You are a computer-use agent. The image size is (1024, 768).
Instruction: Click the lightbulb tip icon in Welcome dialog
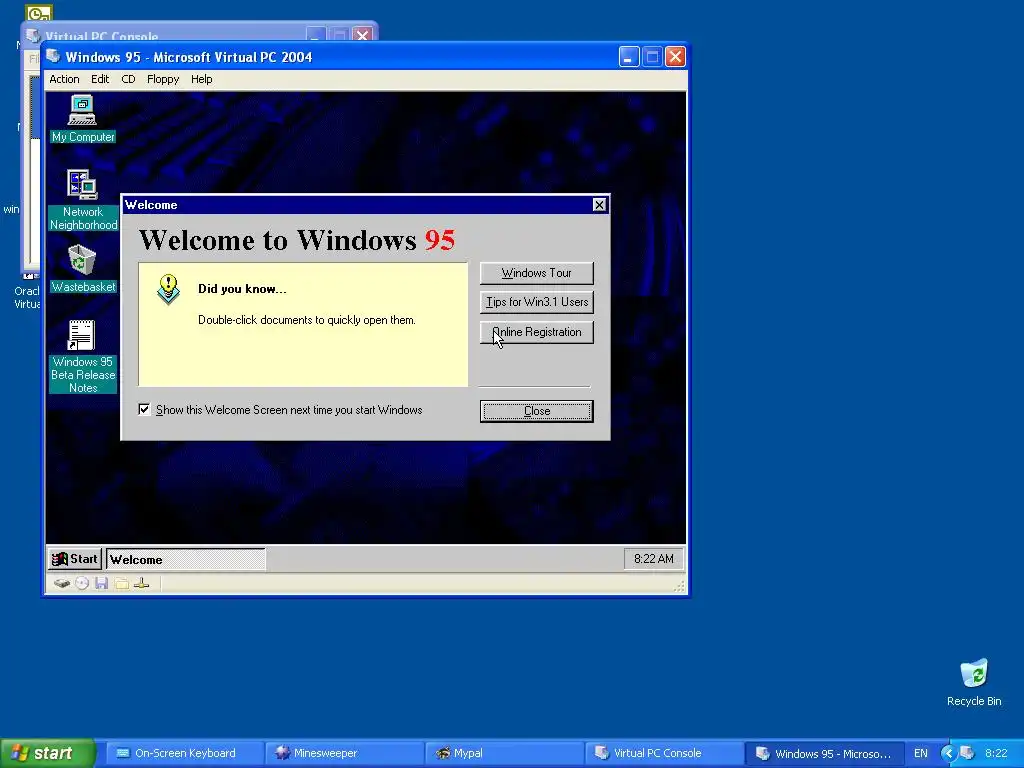(168, 289)
